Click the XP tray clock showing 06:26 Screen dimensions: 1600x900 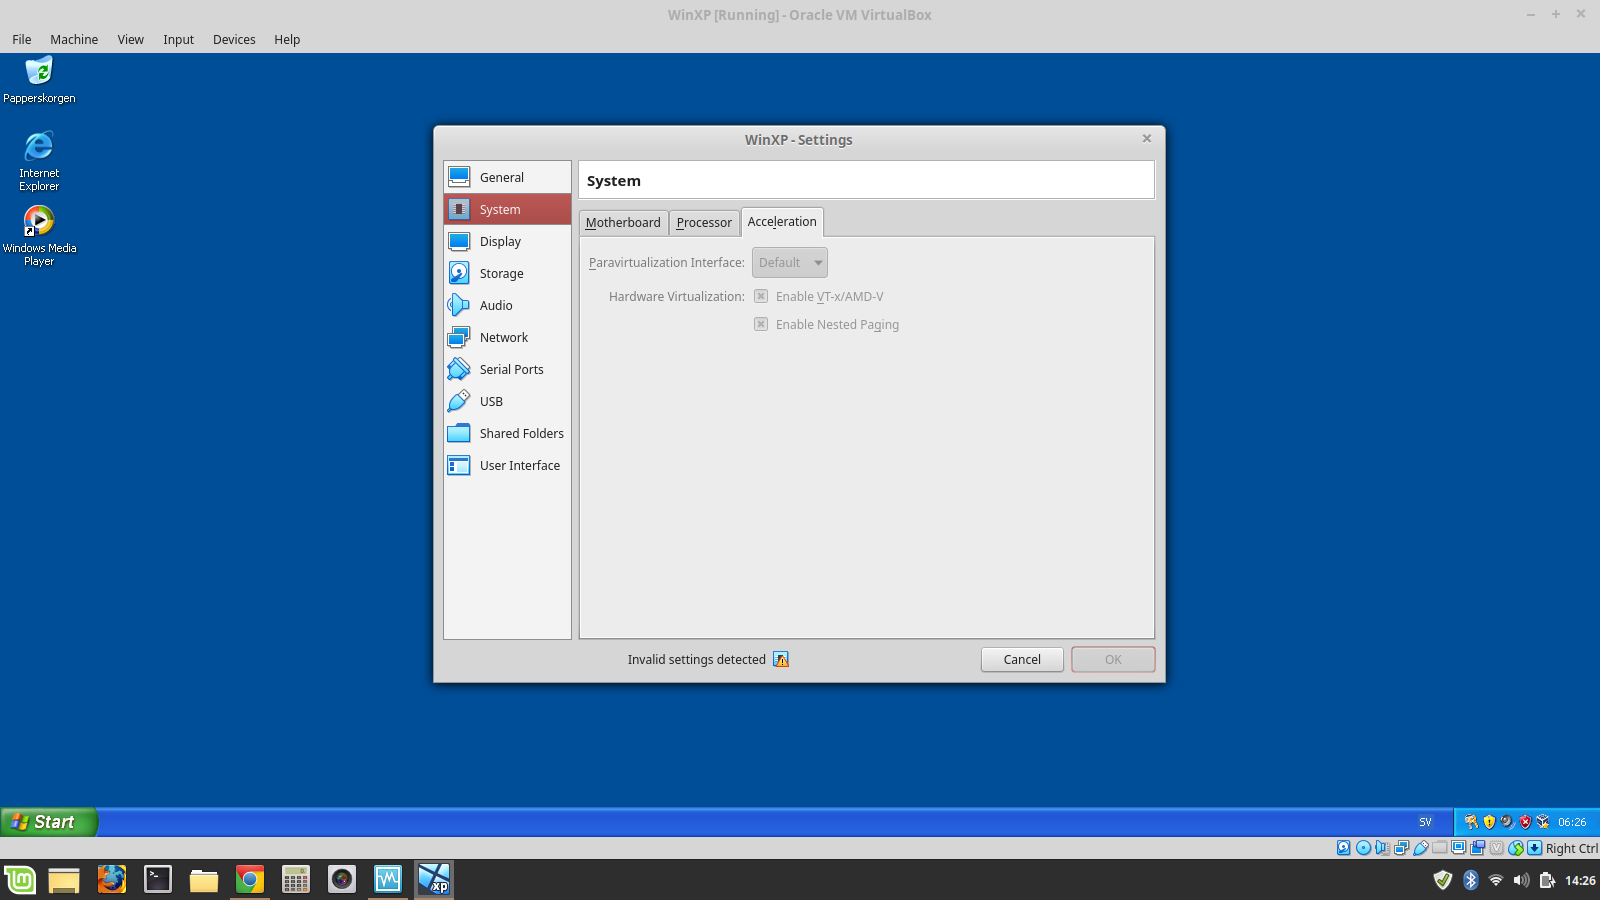point(1572,822)
